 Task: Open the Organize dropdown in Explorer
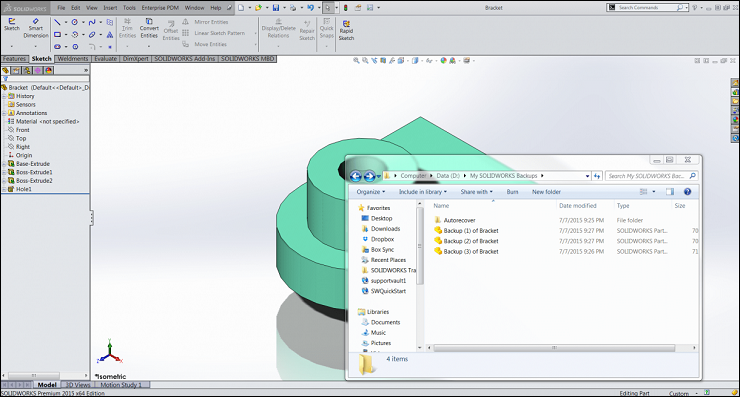tap(371, 192)
